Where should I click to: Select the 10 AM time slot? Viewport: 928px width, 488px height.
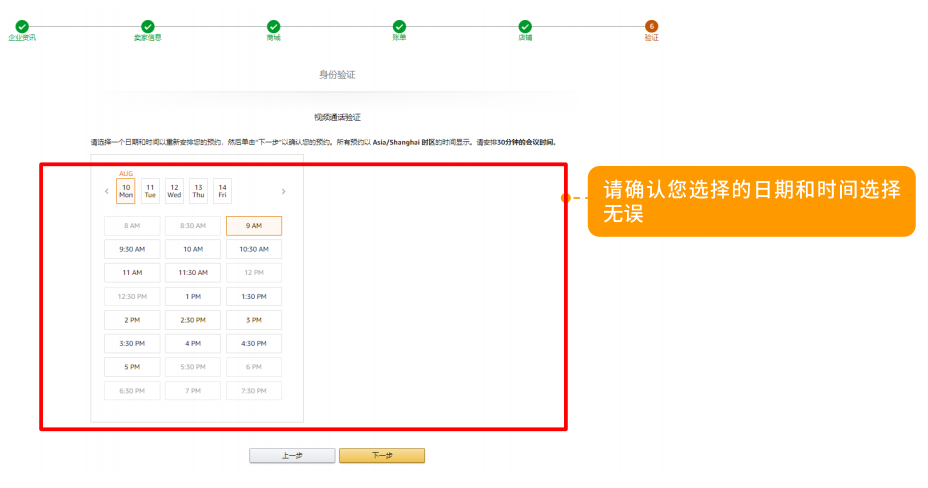(x=193, y=249)
